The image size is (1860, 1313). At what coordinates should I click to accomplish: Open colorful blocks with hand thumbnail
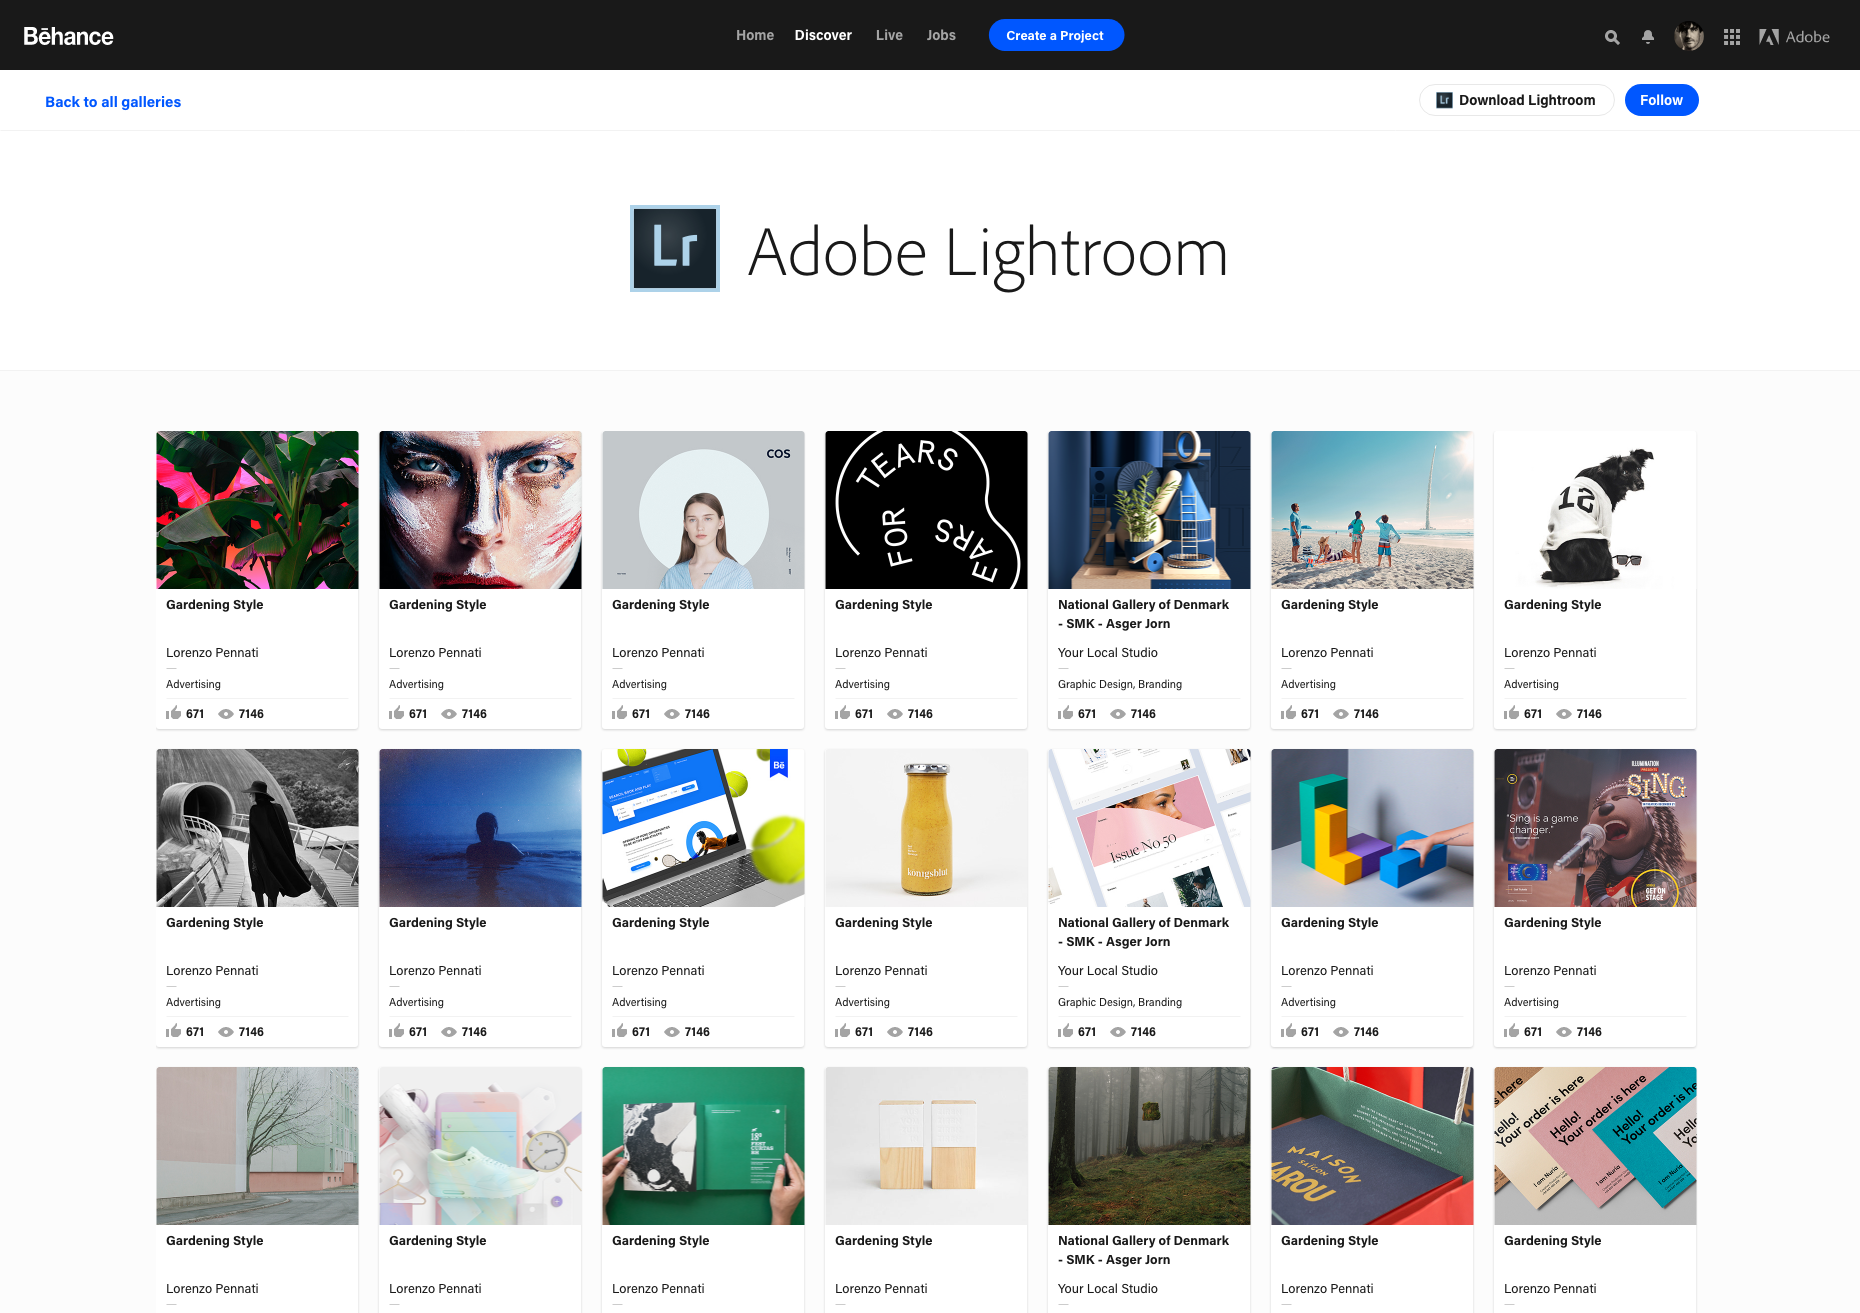point(1372,828)
